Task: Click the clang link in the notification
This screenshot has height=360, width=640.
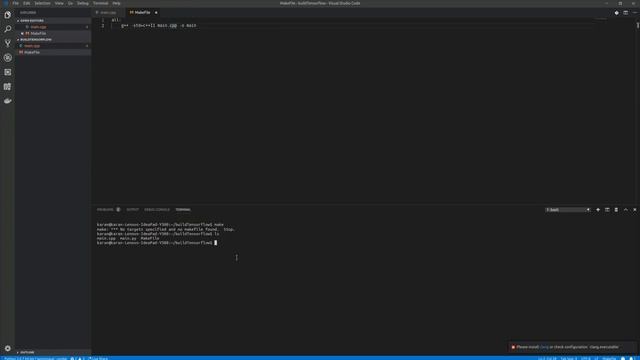Action: click(x=544, y=347)
